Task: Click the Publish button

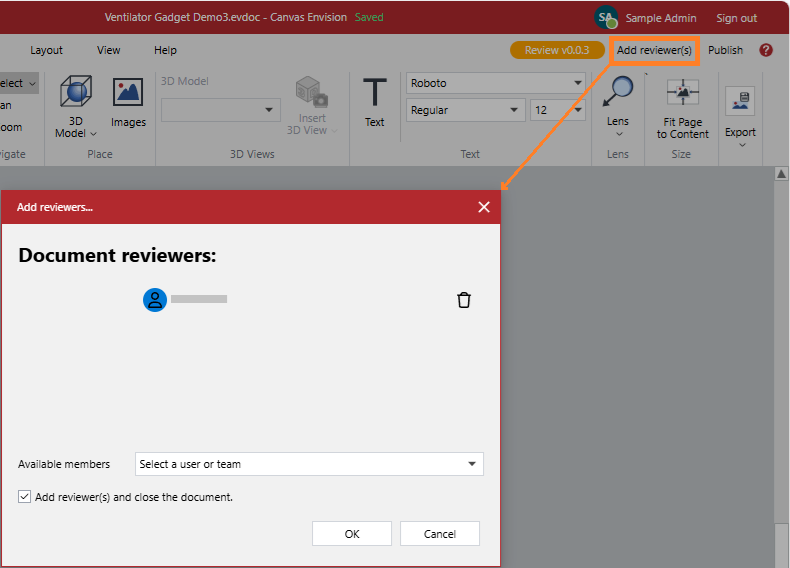Action: click(725, 50)
